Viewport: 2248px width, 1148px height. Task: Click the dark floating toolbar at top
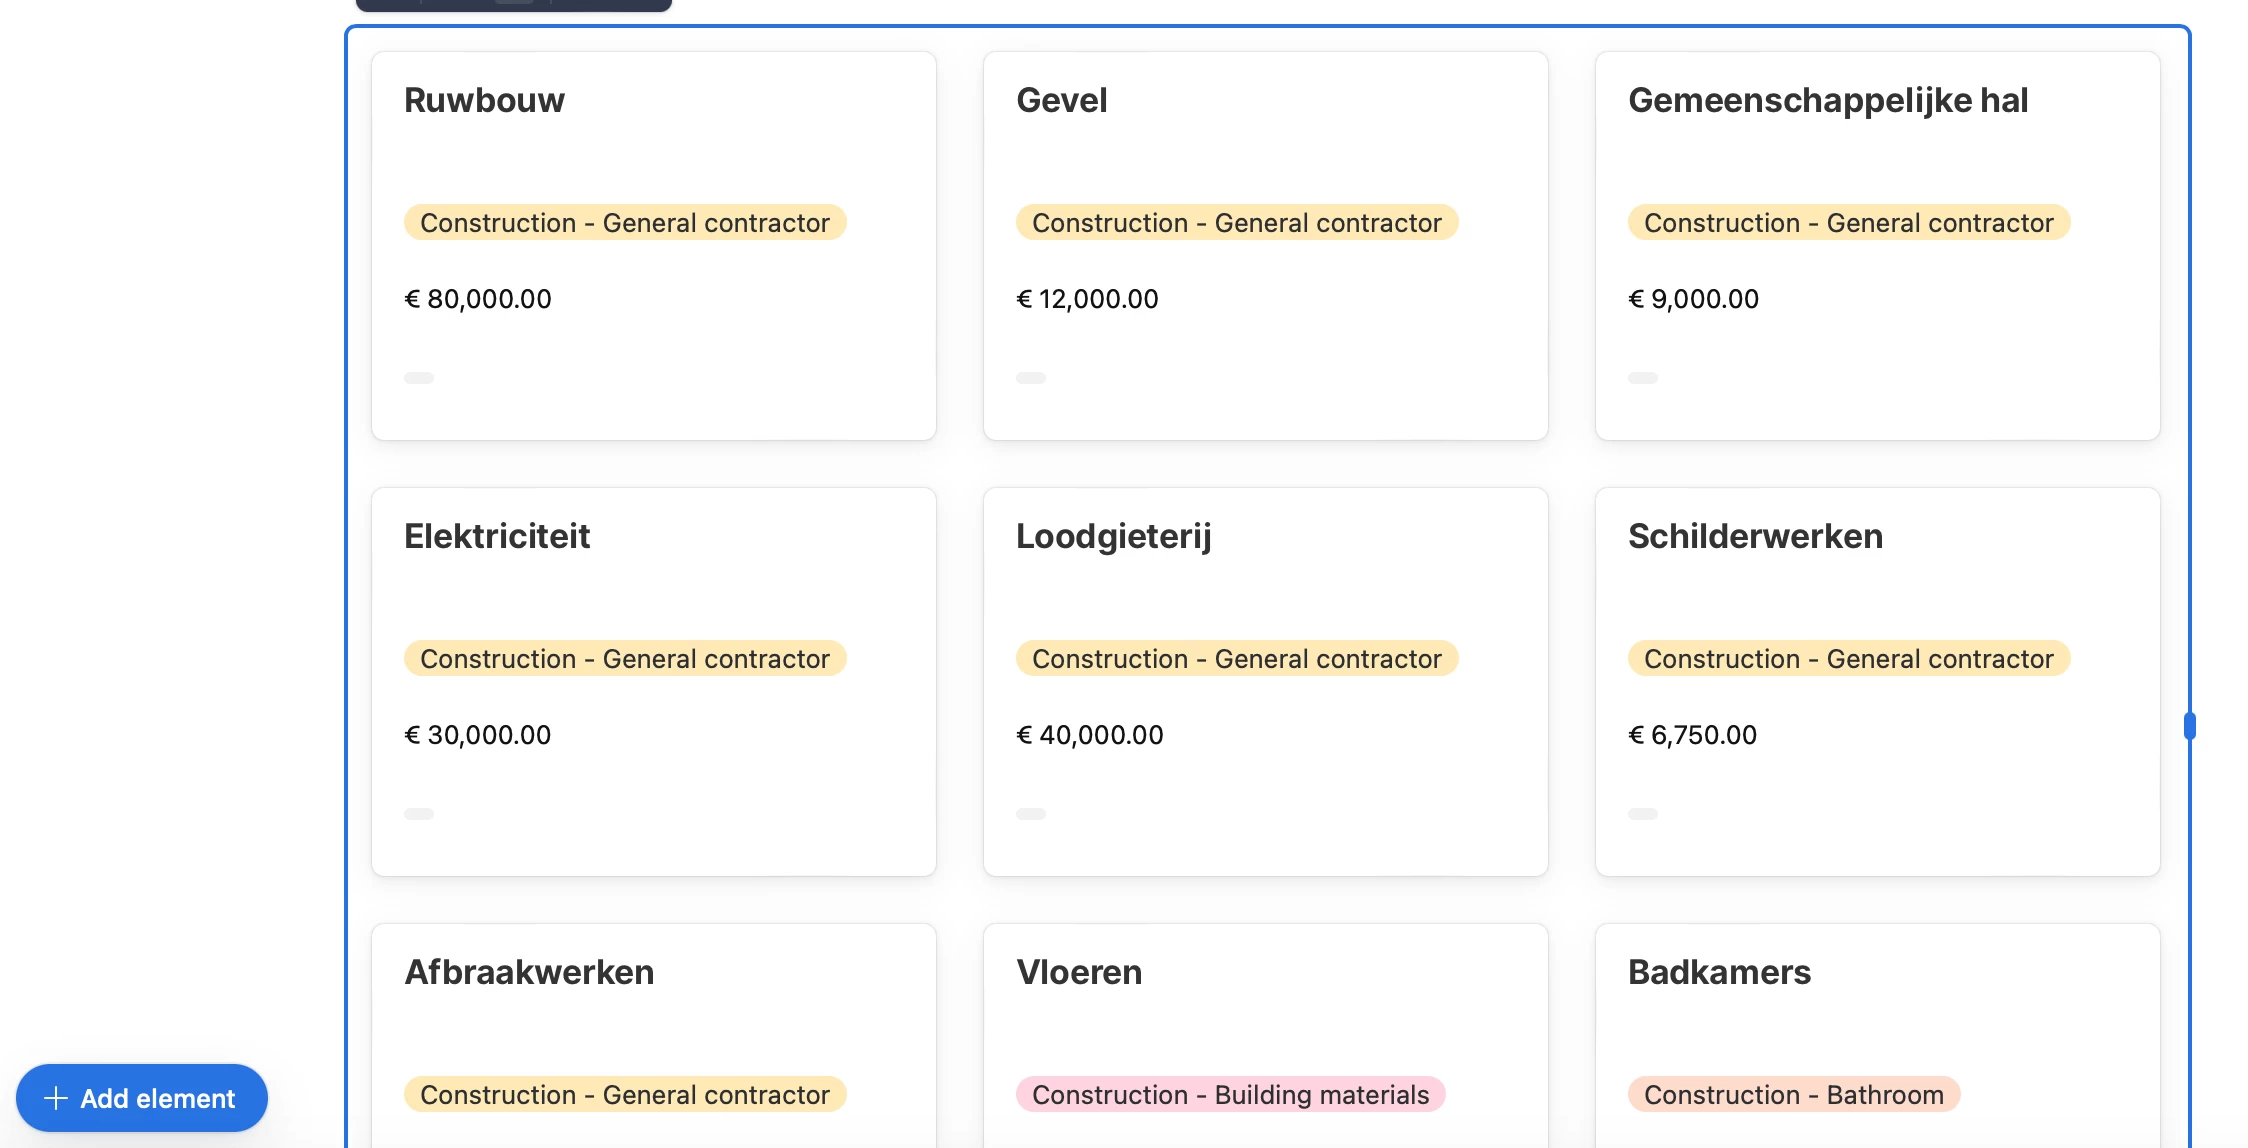[513, 4]
